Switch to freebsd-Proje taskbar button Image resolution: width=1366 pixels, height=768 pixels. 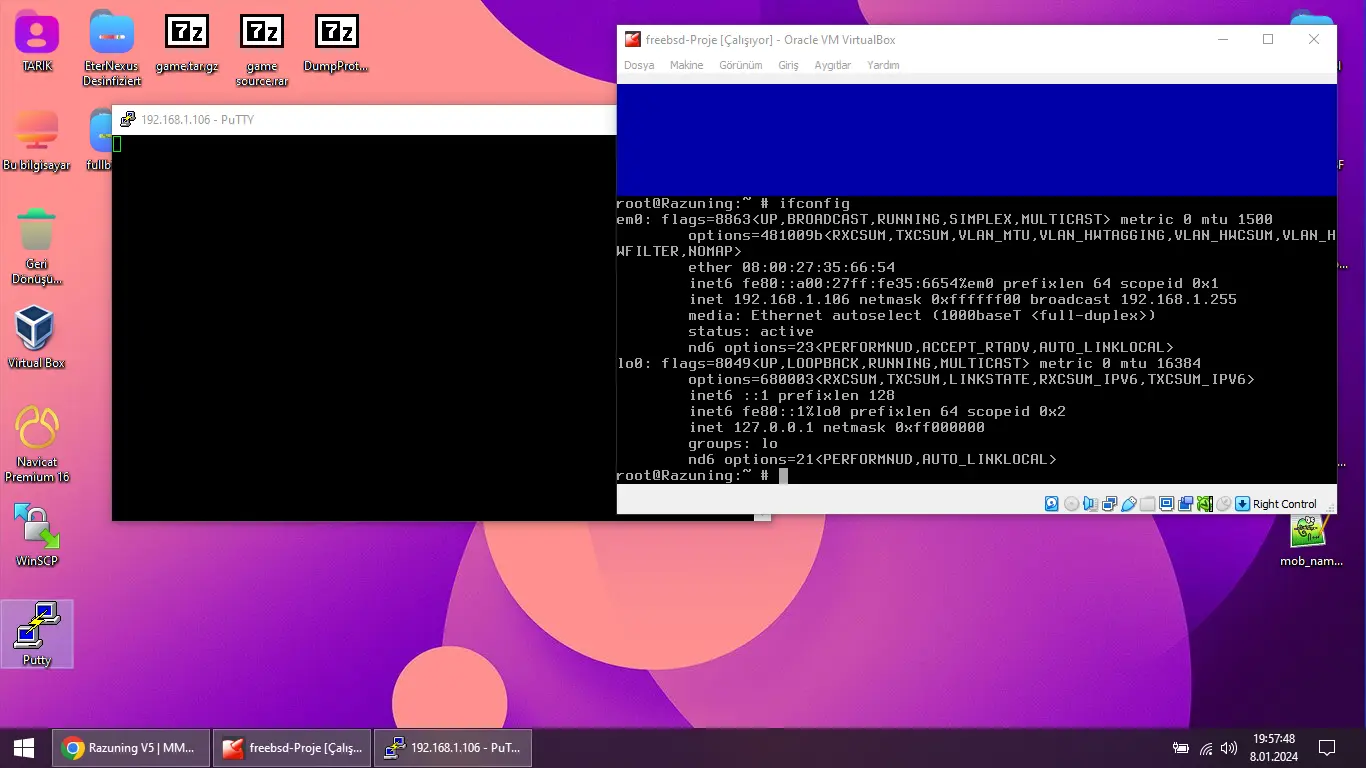point(292,747)
